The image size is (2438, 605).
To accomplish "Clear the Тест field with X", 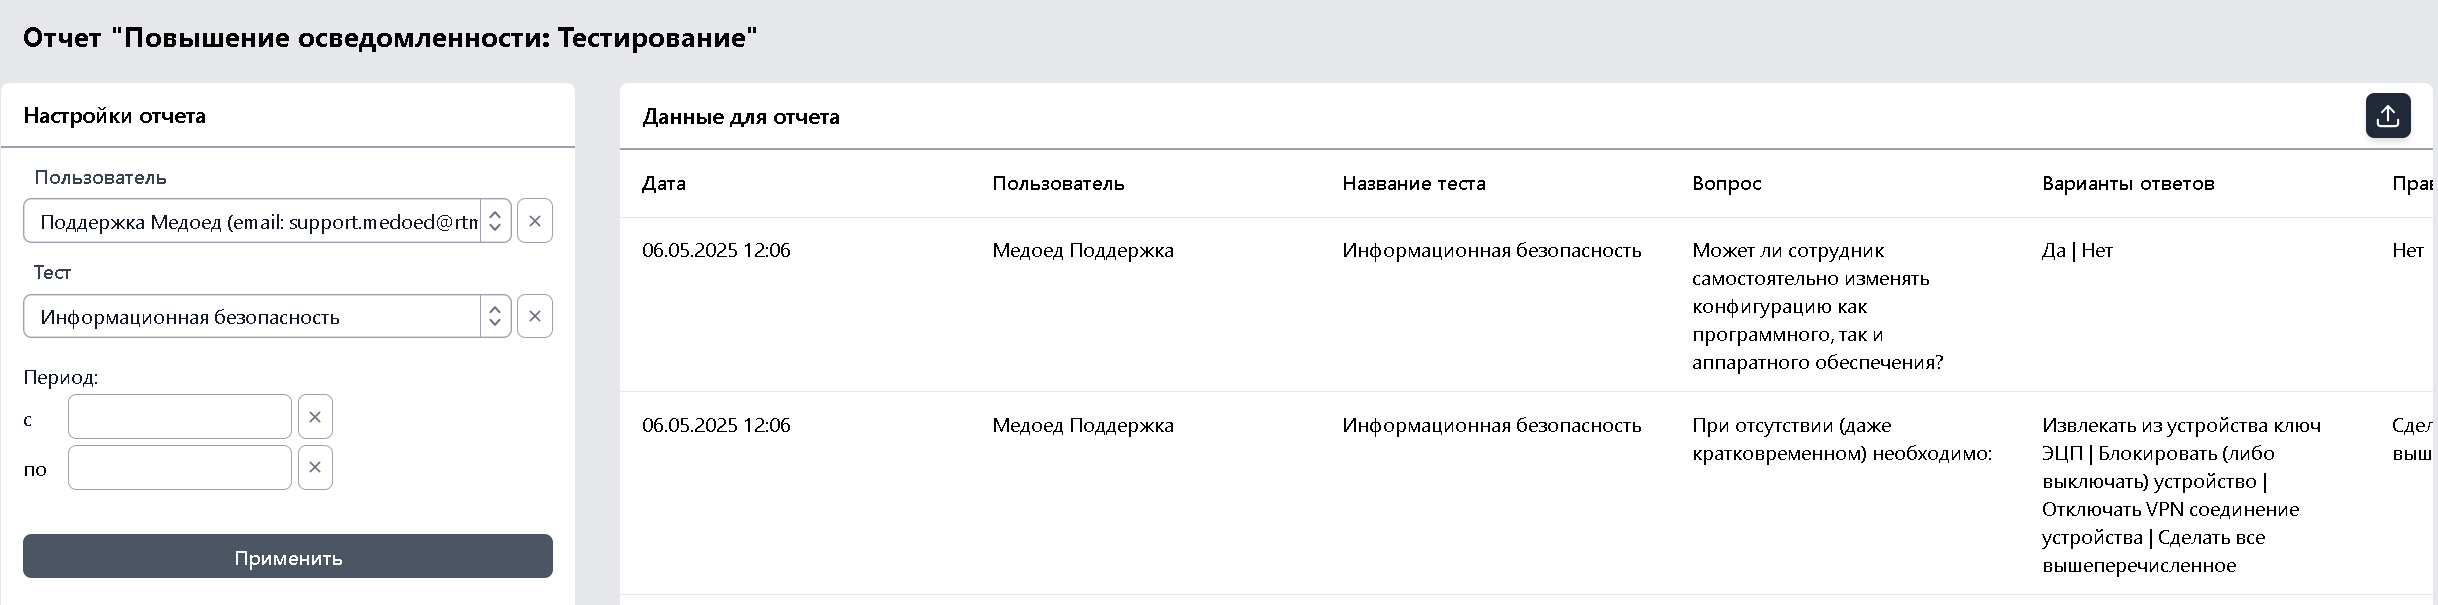I will 535,316.
